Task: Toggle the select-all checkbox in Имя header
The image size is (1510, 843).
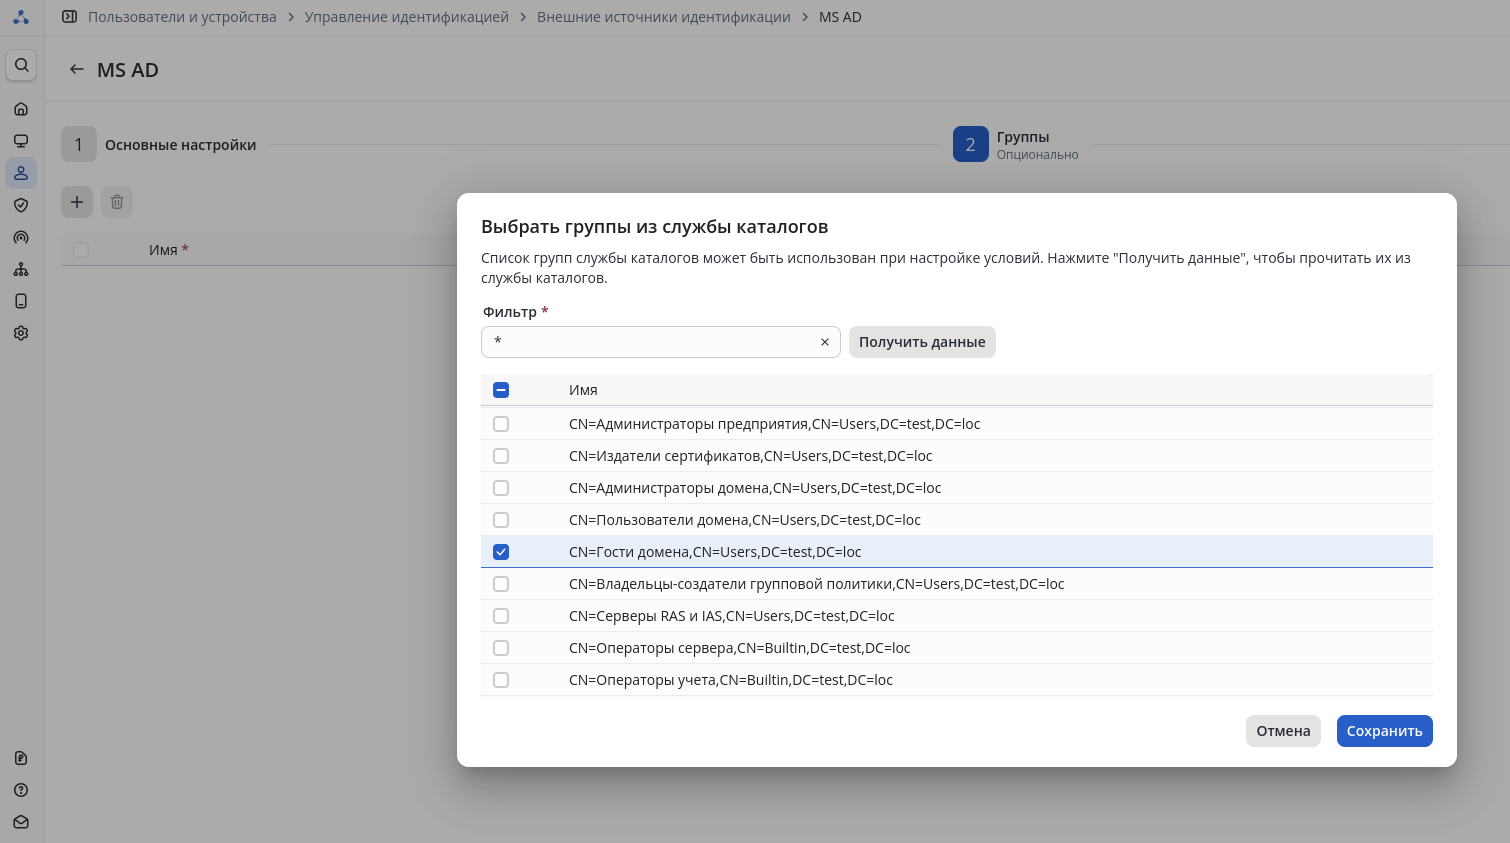Action: coord(501,390)
